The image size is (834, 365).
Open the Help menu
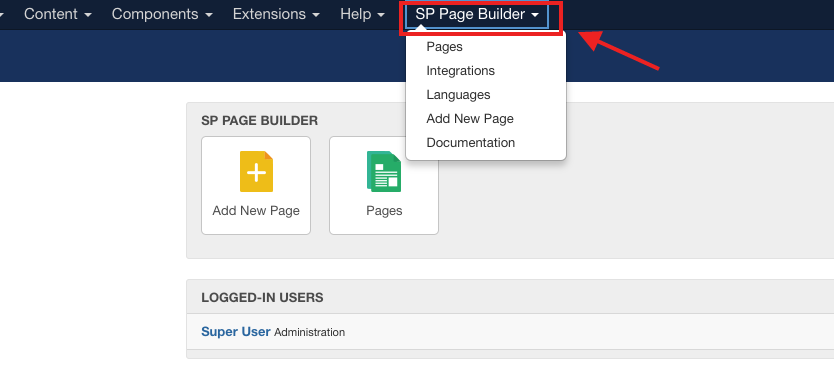click(362, 14)
